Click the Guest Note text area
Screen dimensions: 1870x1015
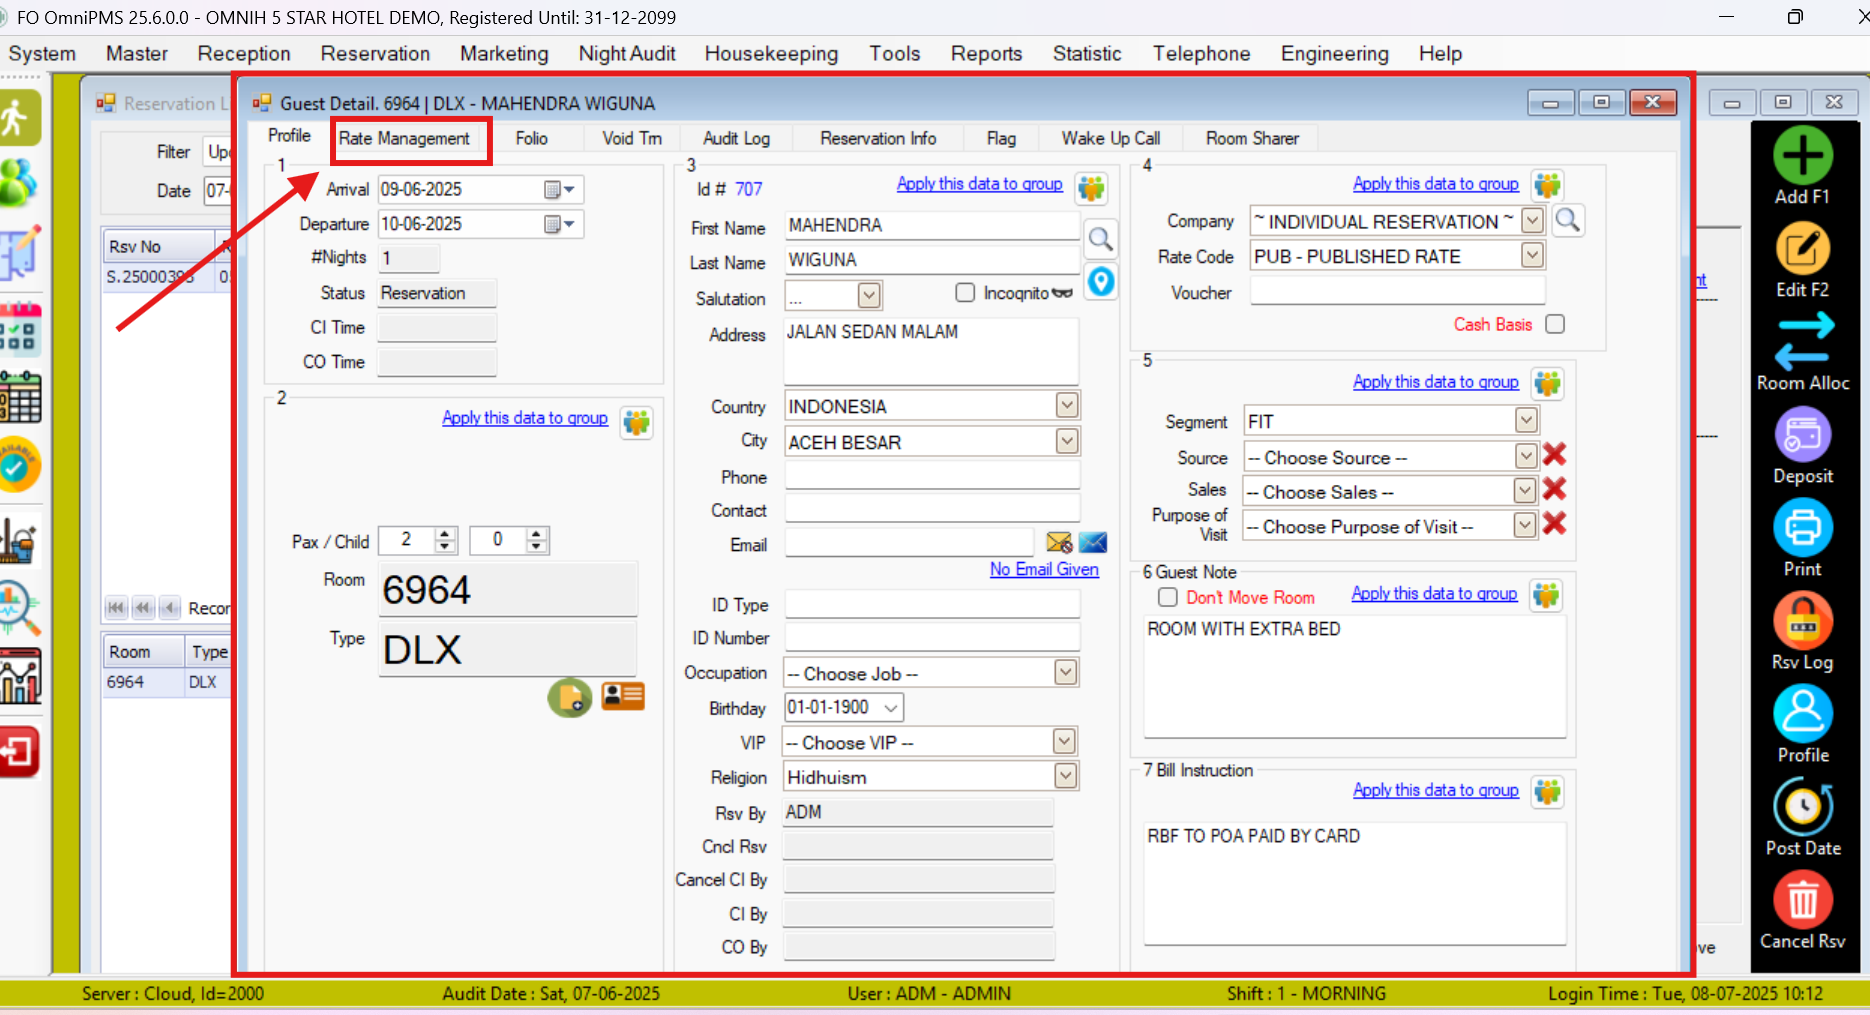(1355, 677)
